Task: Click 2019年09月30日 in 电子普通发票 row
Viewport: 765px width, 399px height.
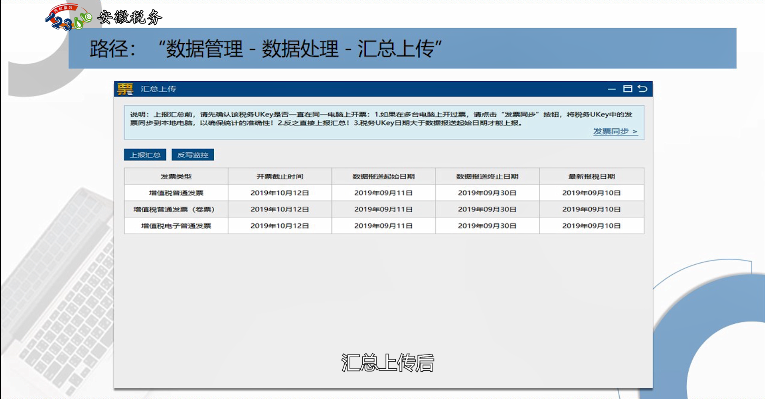Action: pyautogui.click(x=487, y=226)
